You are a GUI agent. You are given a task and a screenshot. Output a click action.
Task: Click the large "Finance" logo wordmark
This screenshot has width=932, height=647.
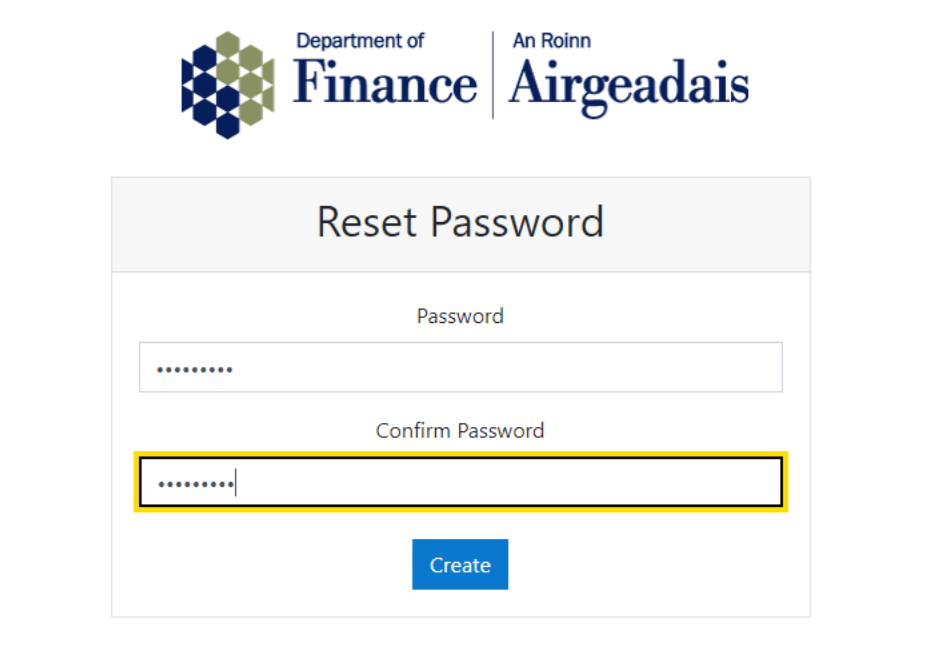point(385,83)
